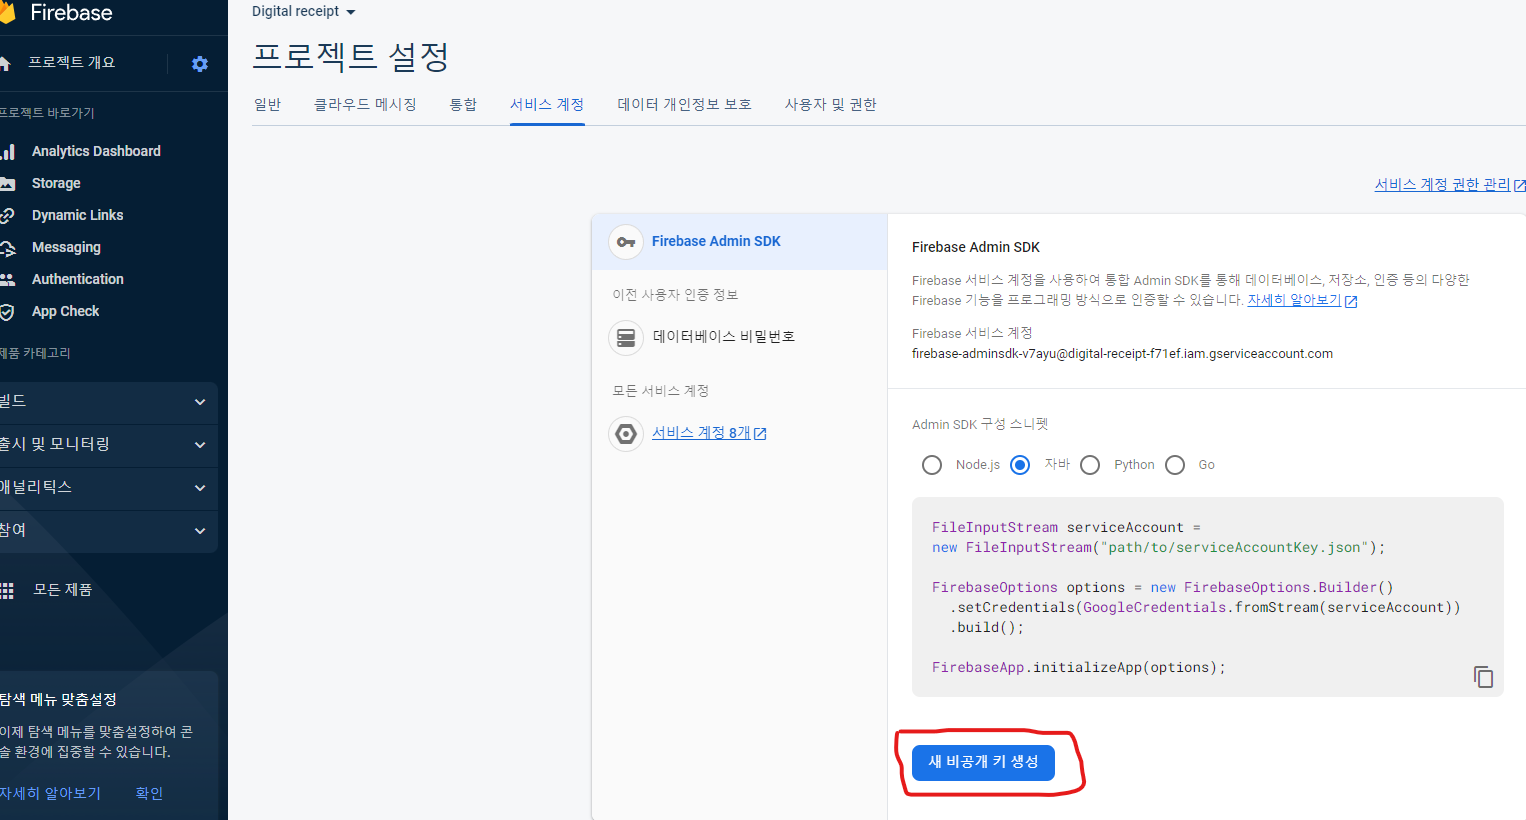Open the 자세히 알아보기 link in SDK description
The image size is (1526, 820).
pyautogui.click(x=1294, y=300)
